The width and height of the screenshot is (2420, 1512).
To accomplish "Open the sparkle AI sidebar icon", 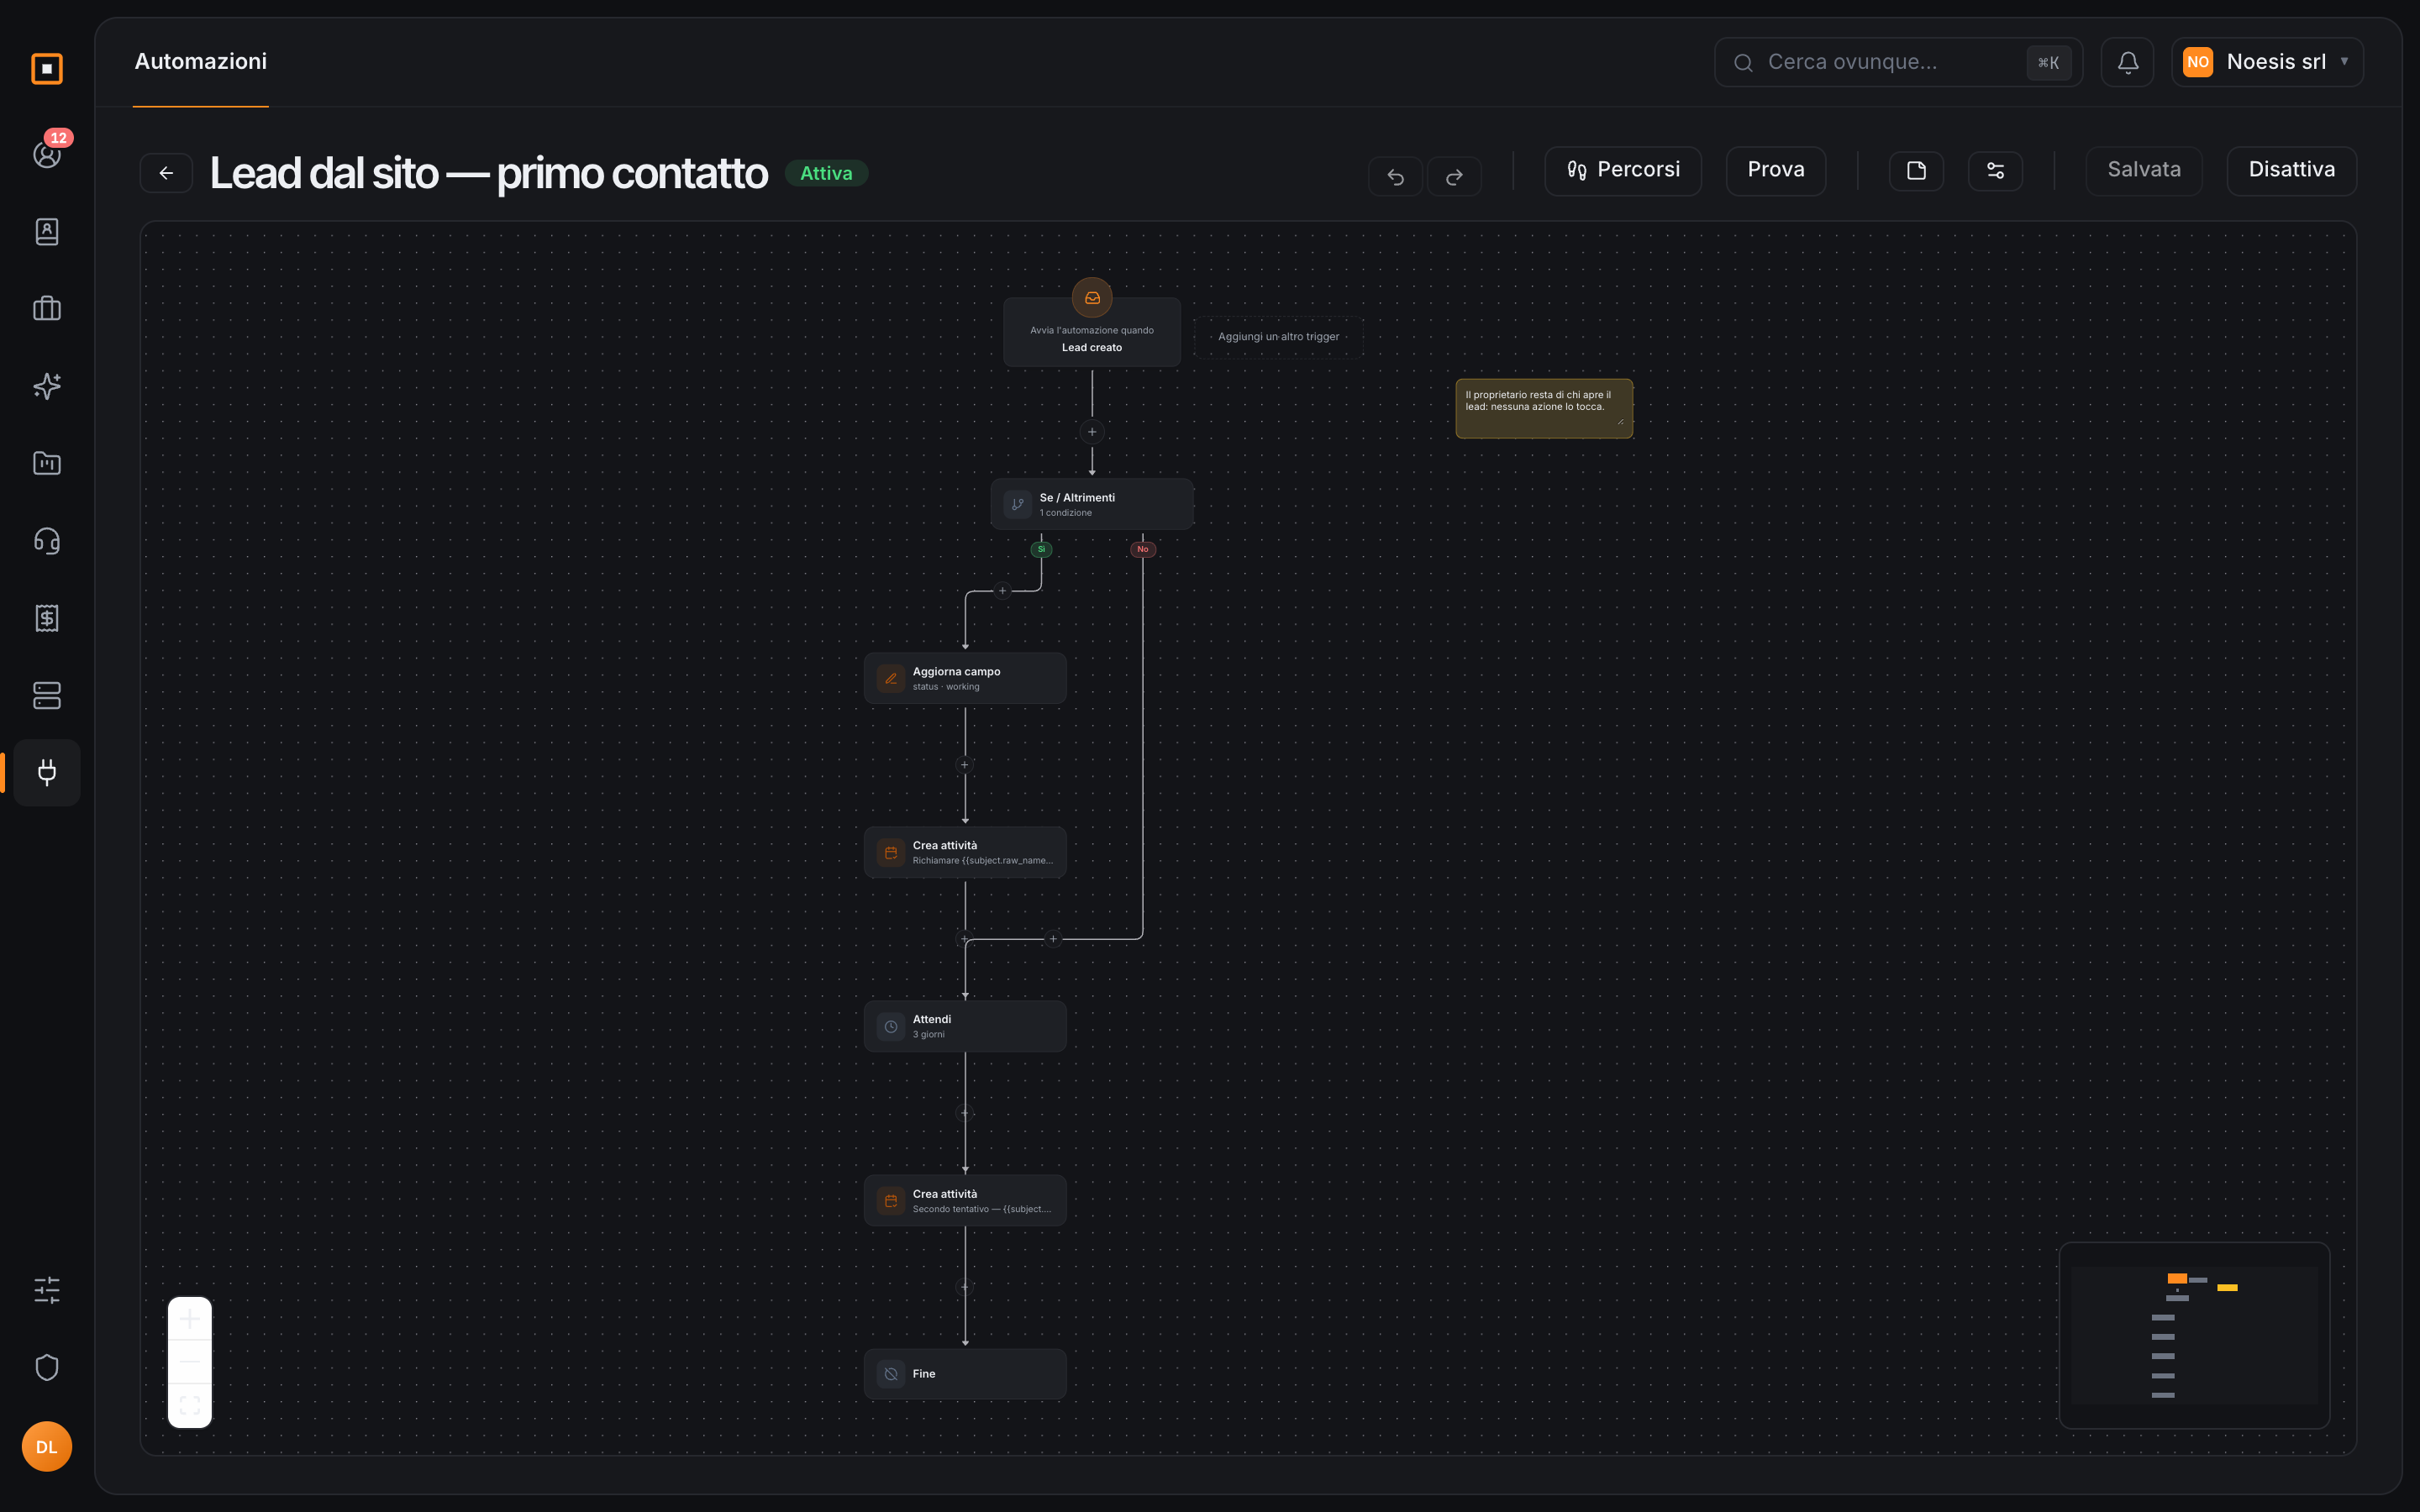I will click(47, 386).
